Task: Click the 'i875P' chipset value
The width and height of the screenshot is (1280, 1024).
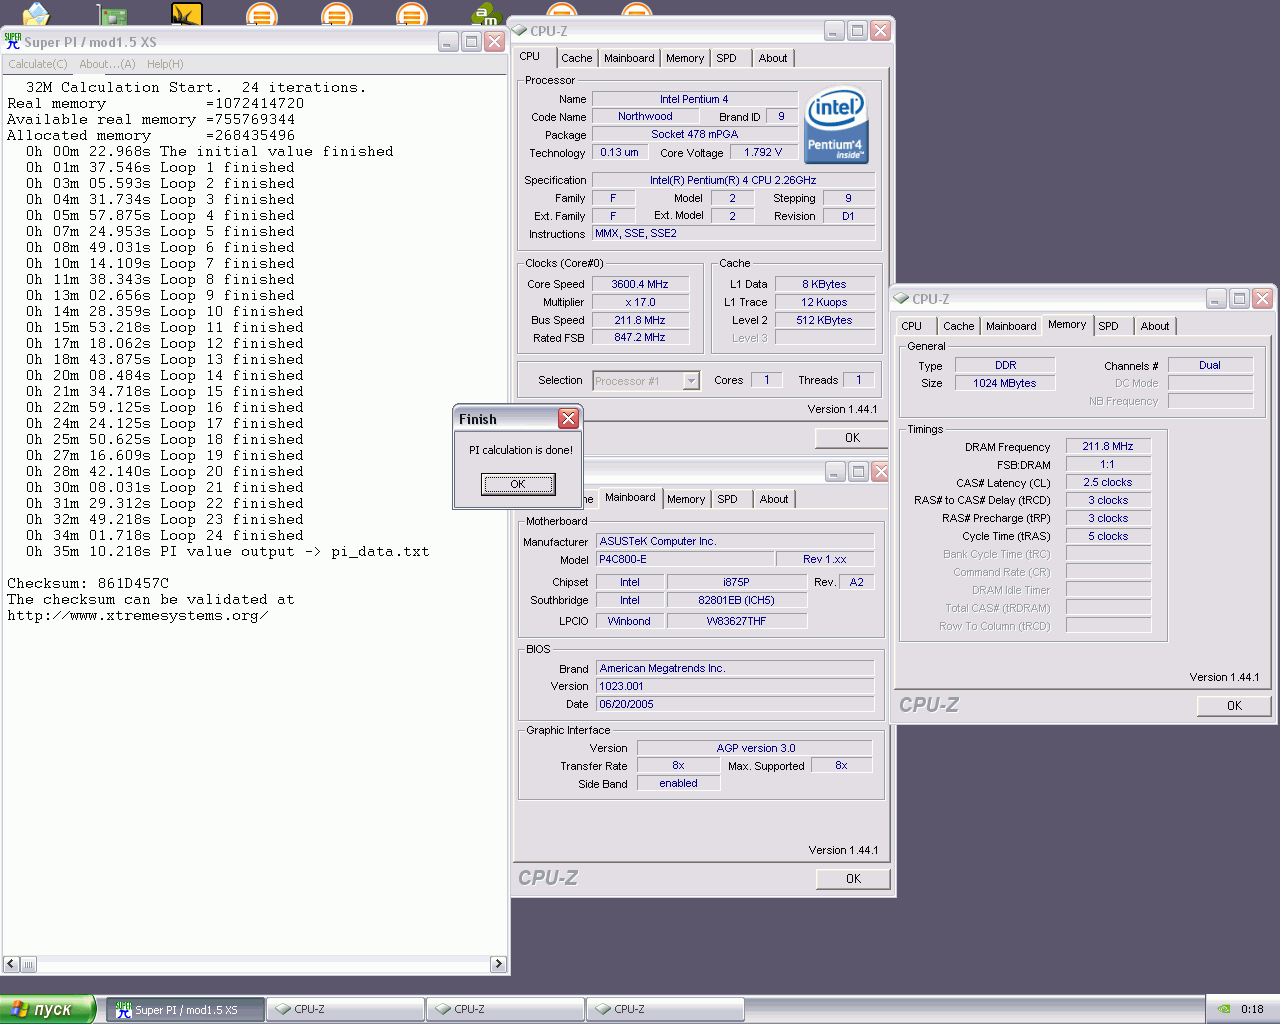Action: point(736,582)
